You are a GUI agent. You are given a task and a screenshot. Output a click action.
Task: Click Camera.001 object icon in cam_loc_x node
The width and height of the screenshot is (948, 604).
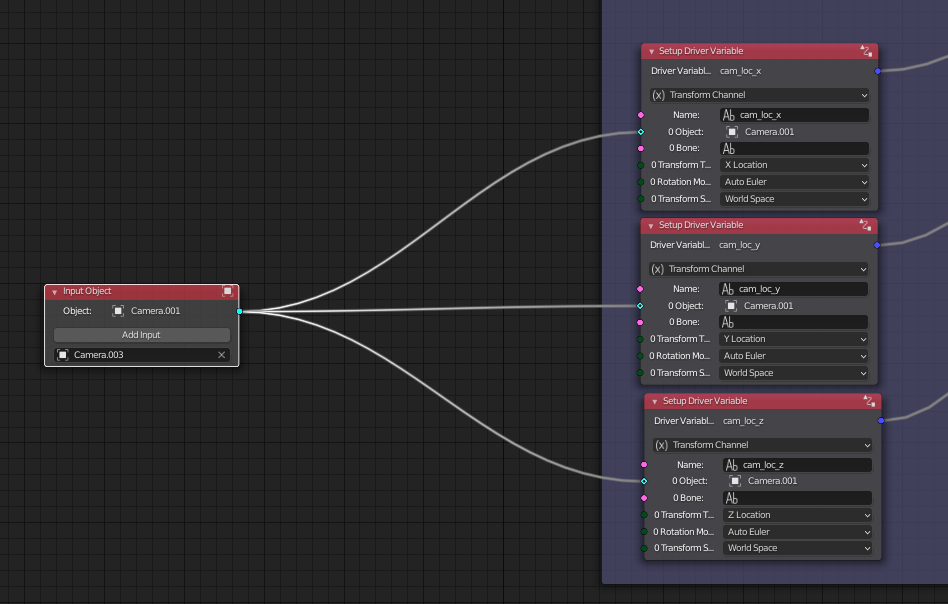[x=732, y=132]
